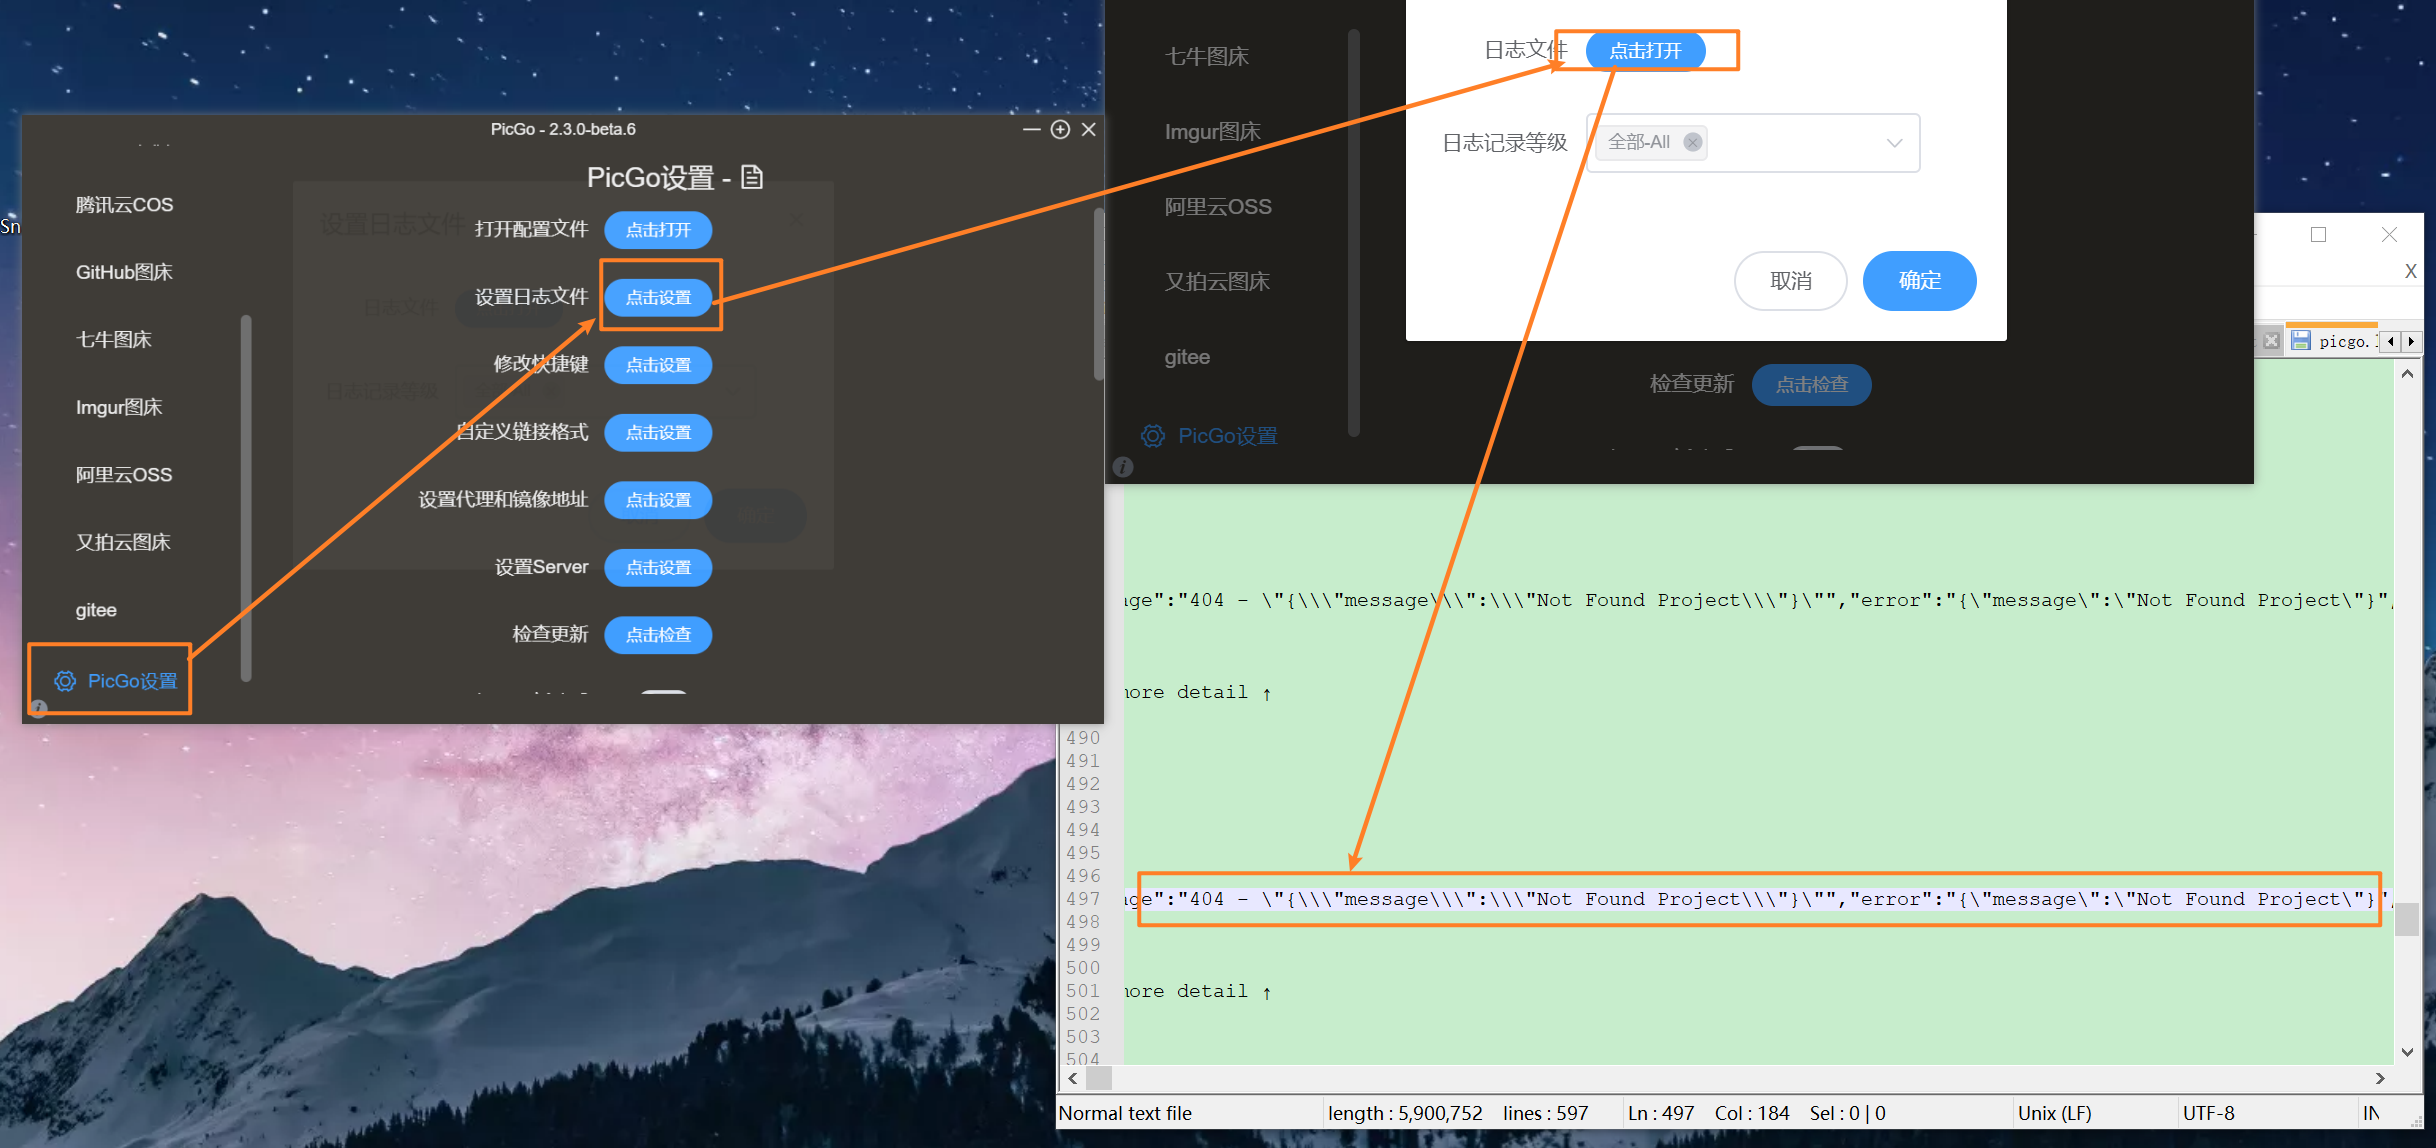The height and width of the screenshot is (1148, 2436).
Task: Open PicGo设置 in left PicGo sidebar
Action: point(116,681)
